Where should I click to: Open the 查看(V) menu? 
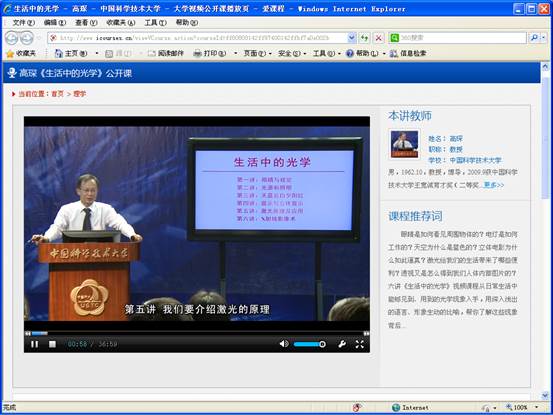click(x=86, y=23)
